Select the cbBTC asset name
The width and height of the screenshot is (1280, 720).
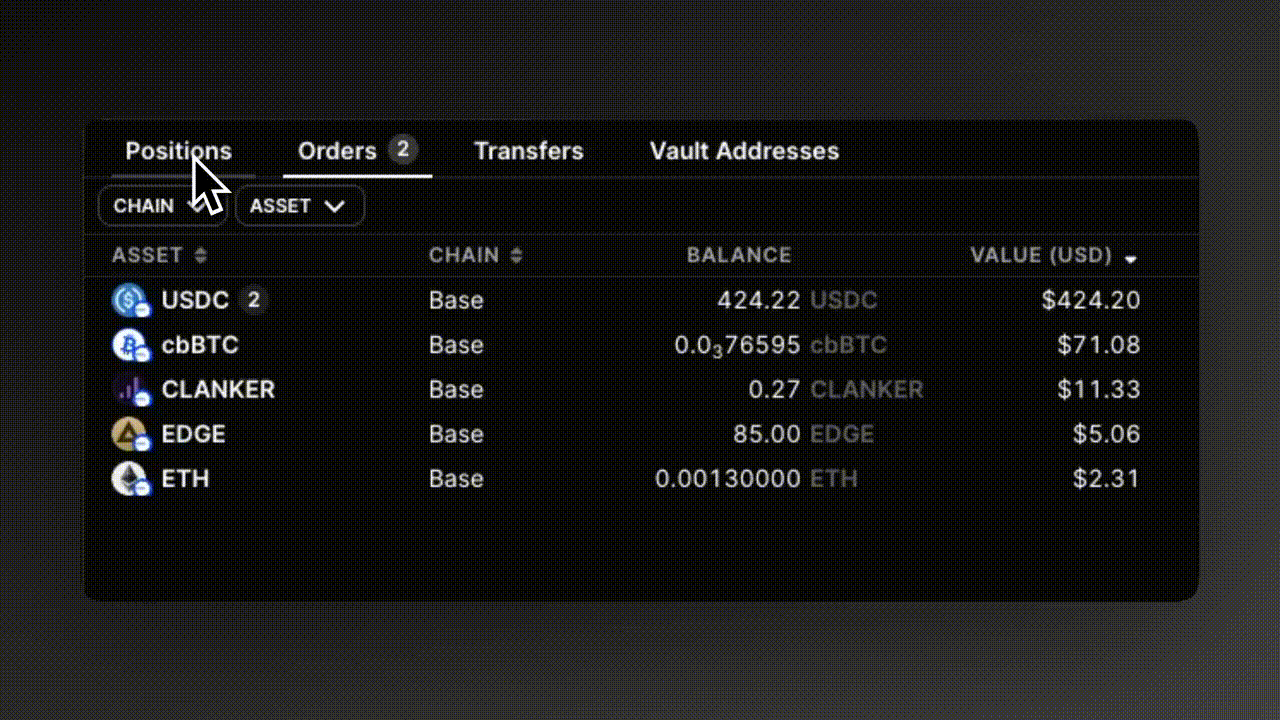pos(200,345)
